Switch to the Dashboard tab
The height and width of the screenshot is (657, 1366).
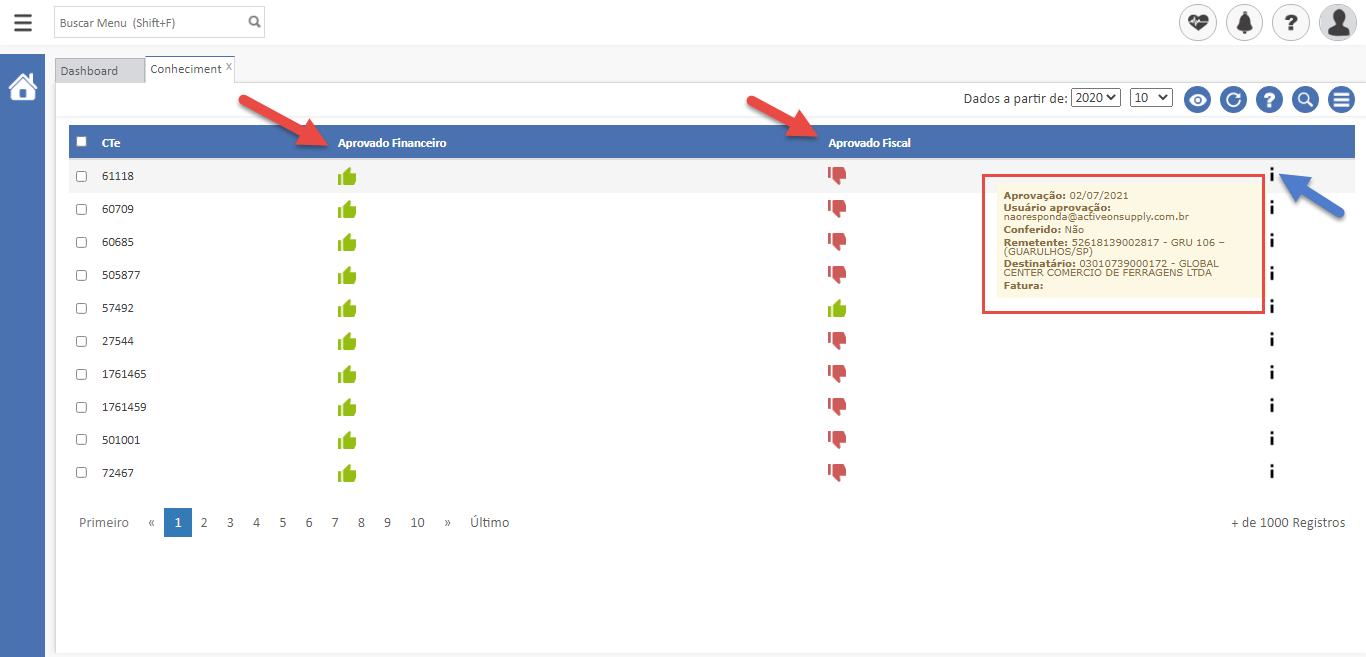(x=89, y=71)
